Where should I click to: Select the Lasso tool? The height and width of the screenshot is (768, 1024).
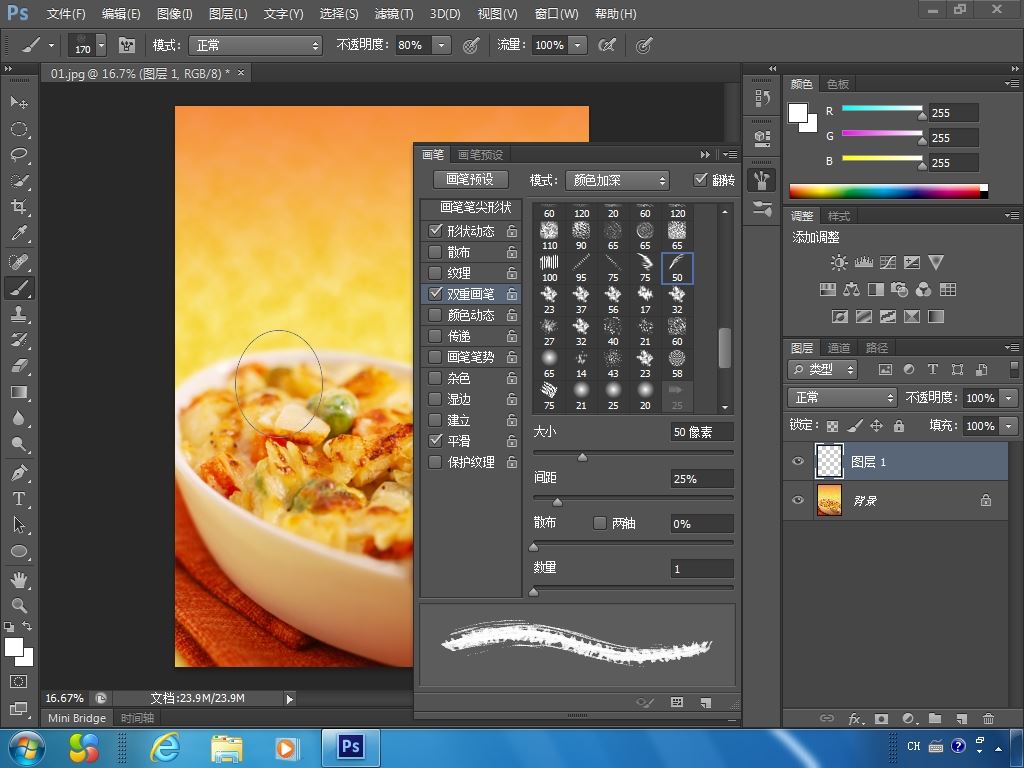(19, 155)
